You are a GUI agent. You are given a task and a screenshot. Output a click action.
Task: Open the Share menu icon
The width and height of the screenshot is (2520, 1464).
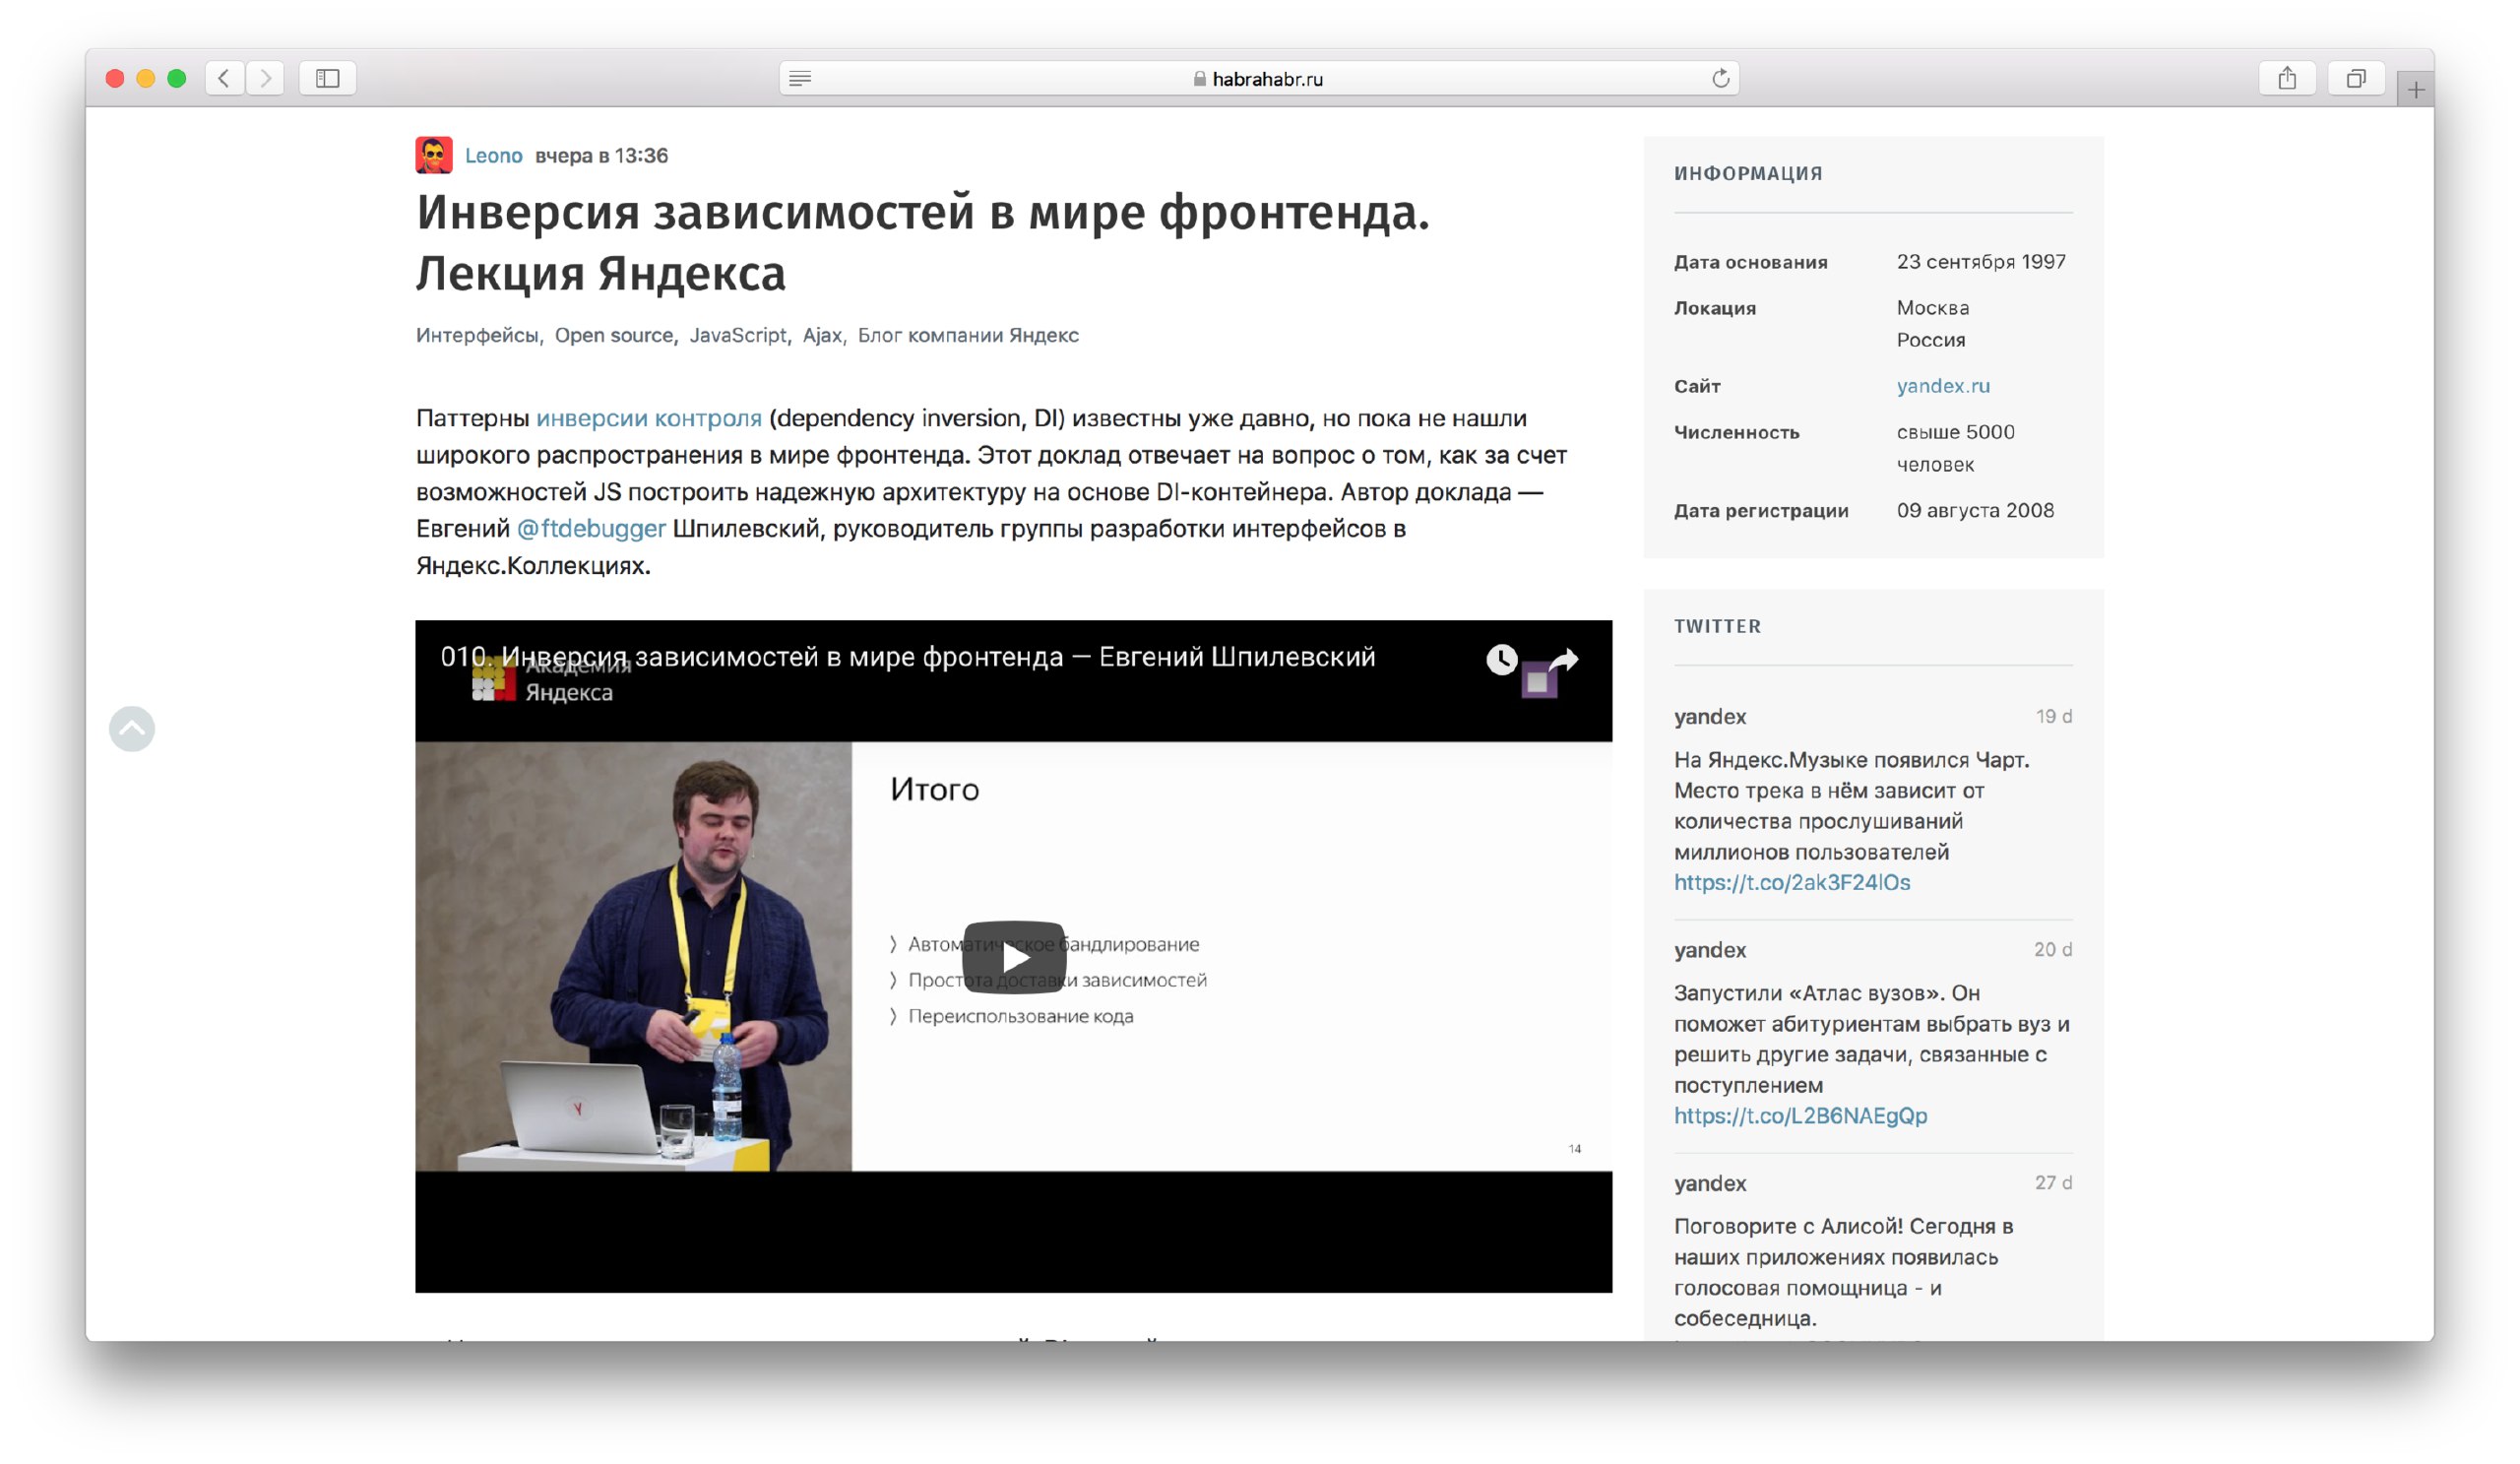(x=2286, y=78)
